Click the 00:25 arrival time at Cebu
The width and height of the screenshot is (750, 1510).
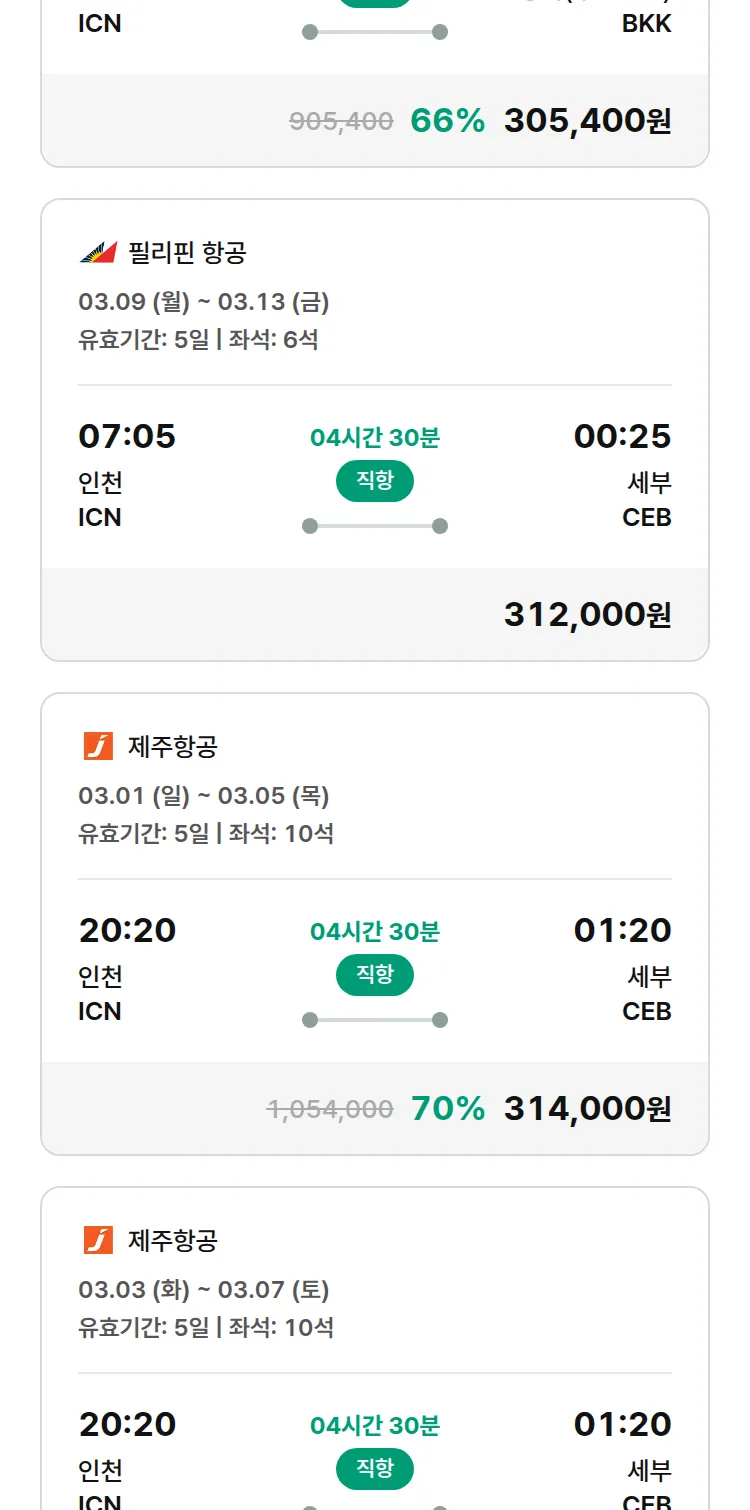click(622, 436)
